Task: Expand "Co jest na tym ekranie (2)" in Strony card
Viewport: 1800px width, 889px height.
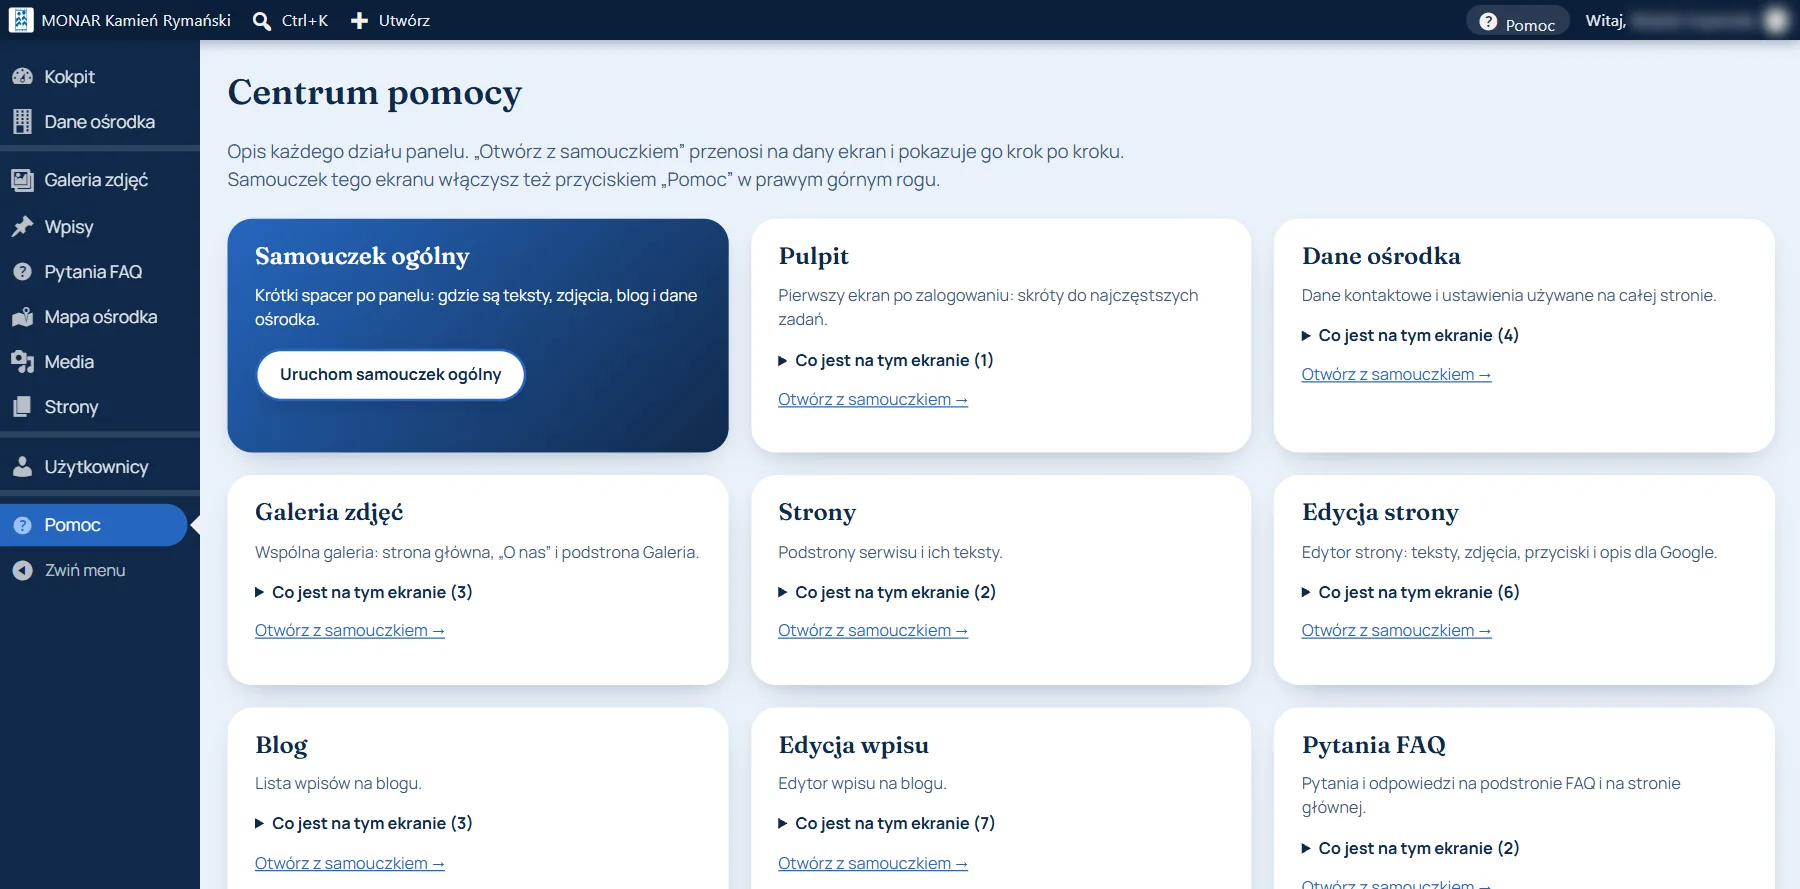Action: click(x=887, y=592)
